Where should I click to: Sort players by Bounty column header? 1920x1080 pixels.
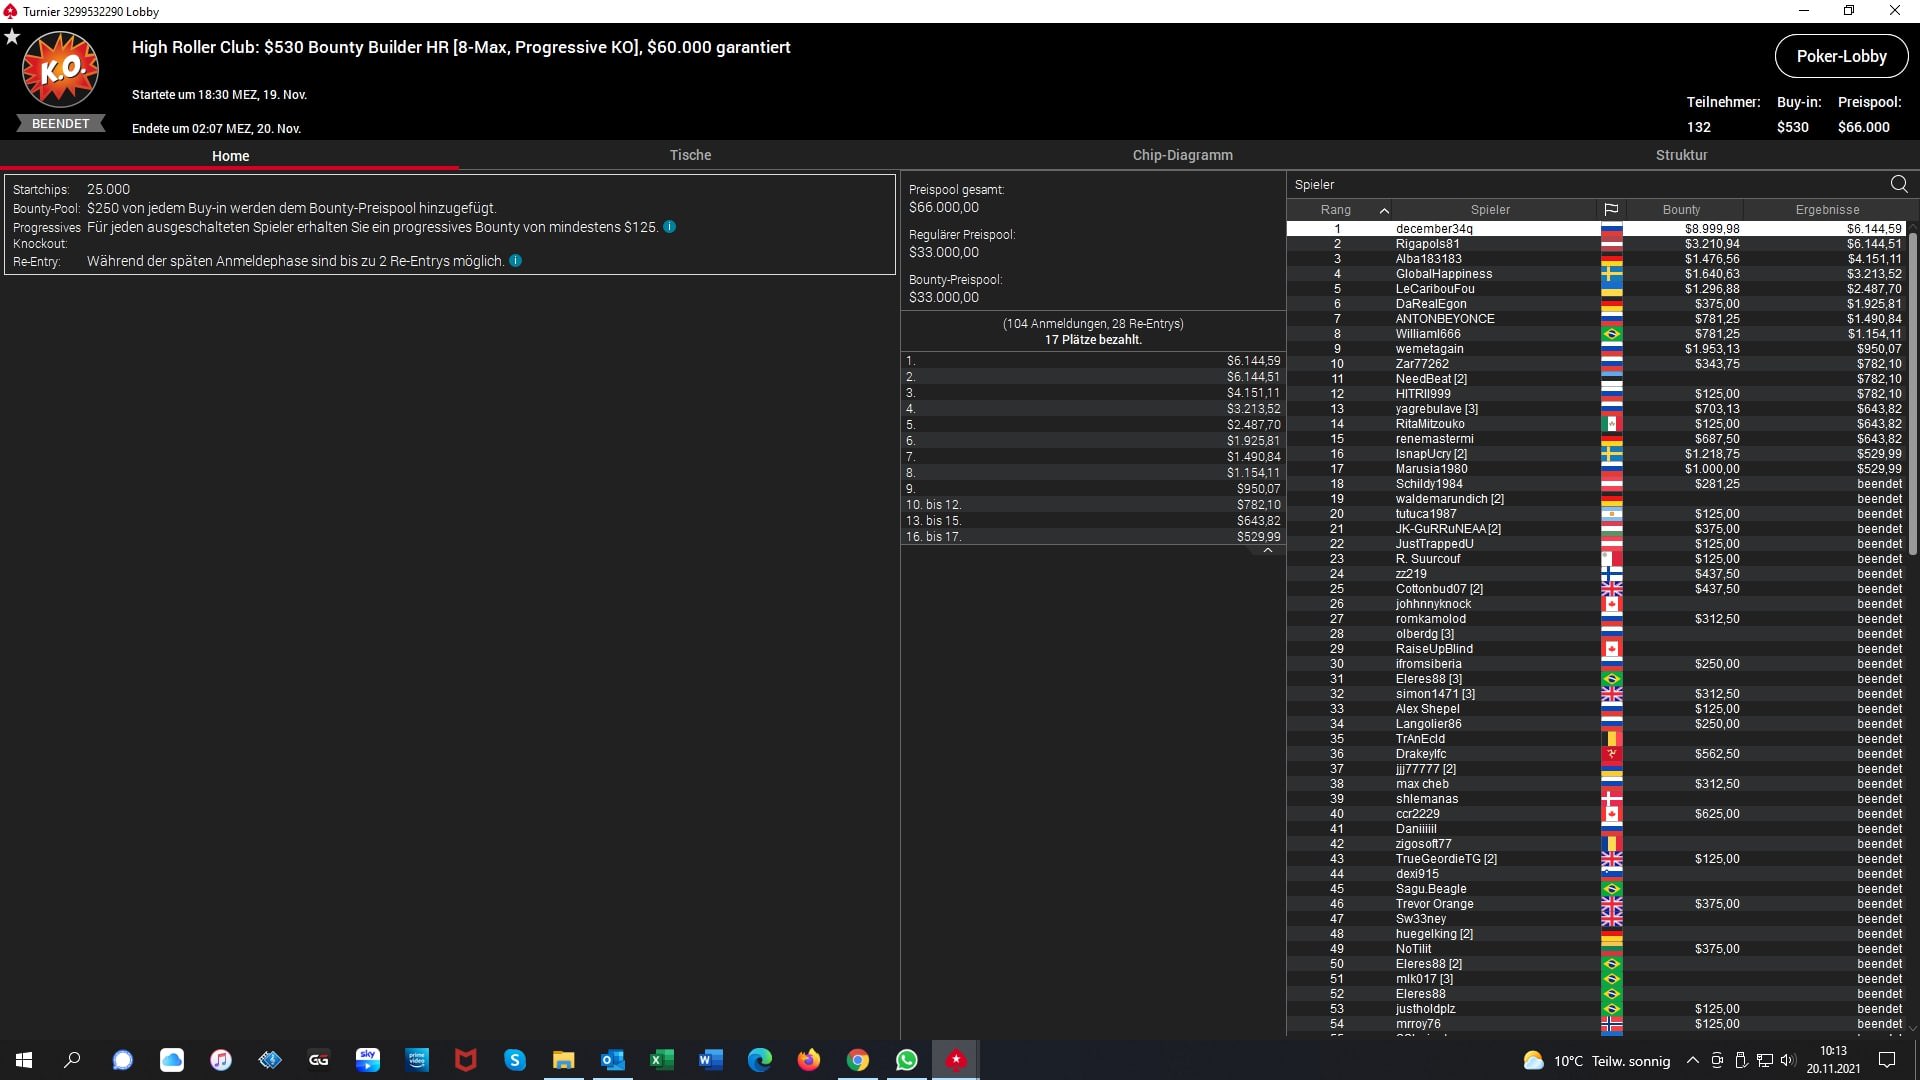click(1681, 210)
